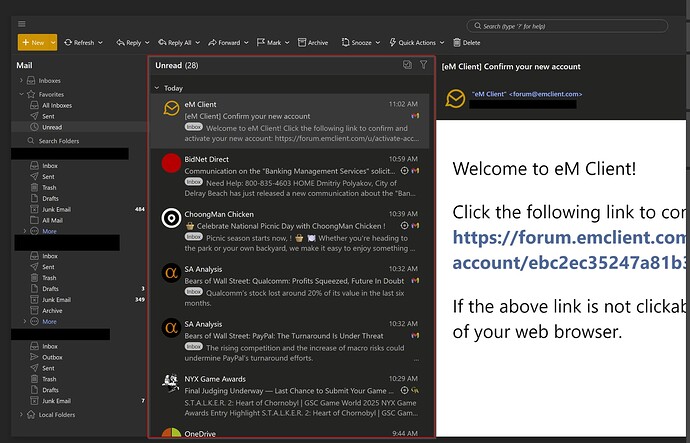Screen dimensions: 690x443
Task: Open the Refresh dropdown arrow
Action: [x=100, y=43]
